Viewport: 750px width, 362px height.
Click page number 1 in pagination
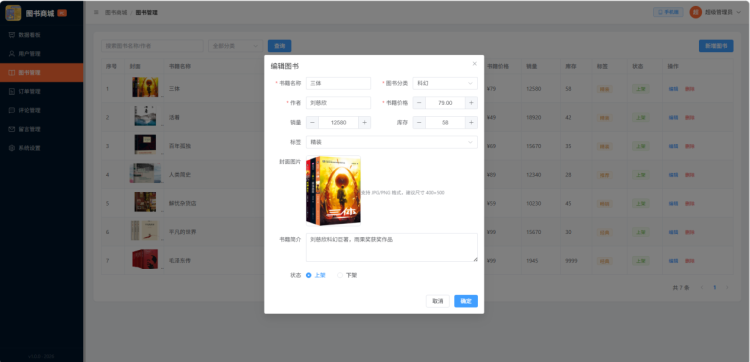point(715,287)
